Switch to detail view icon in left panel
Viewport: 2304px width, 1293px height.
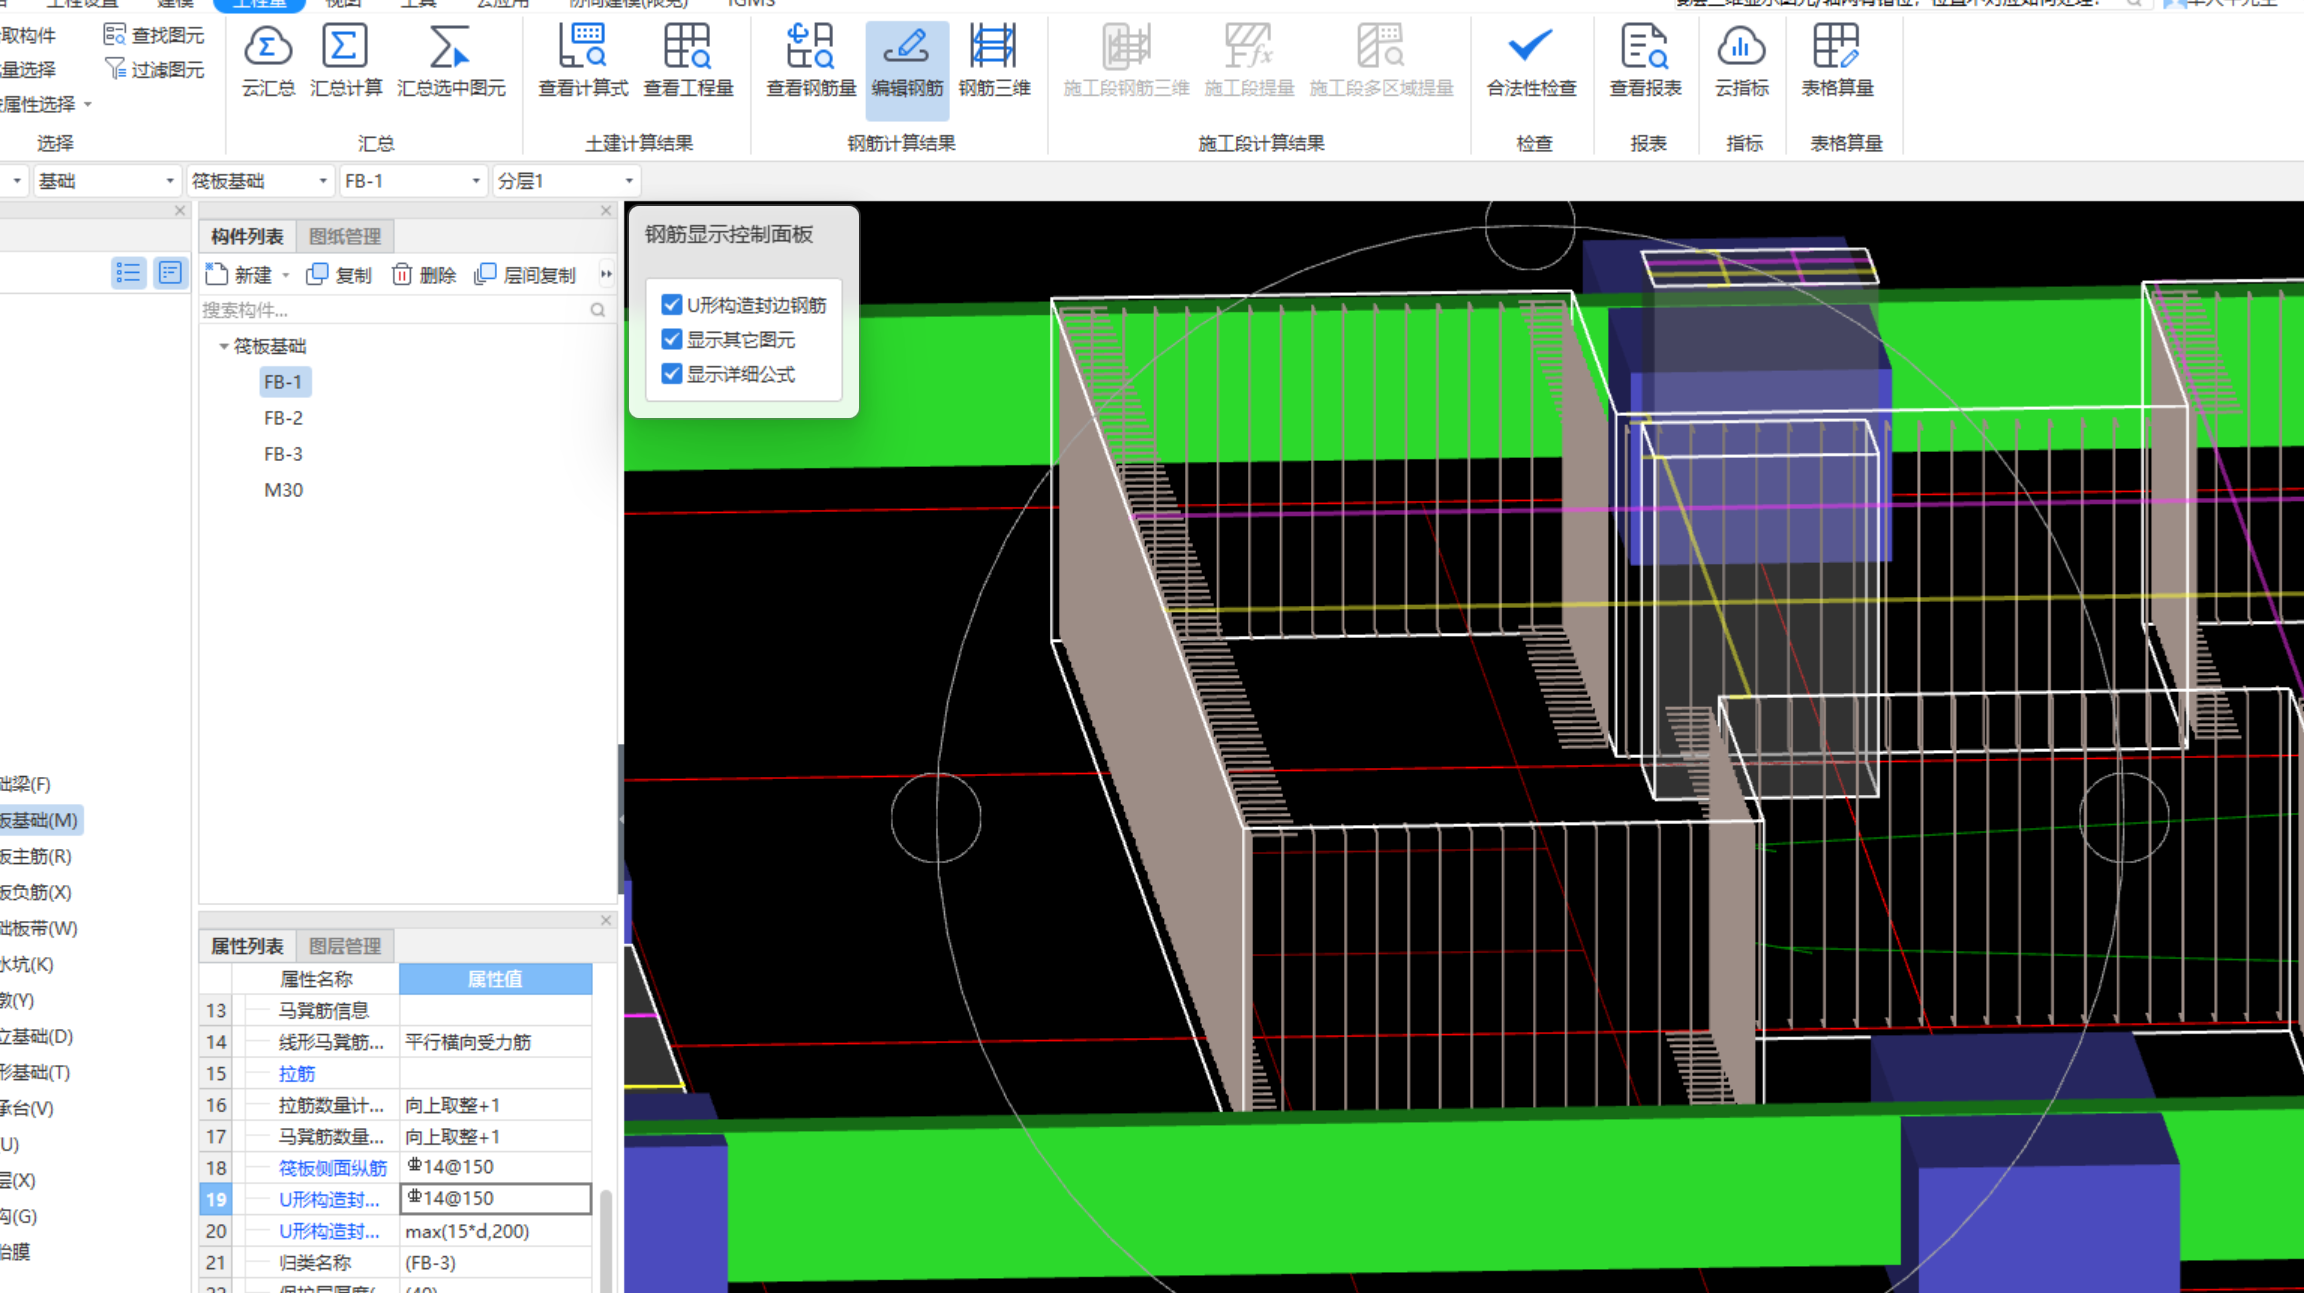(x=170, y=273)
